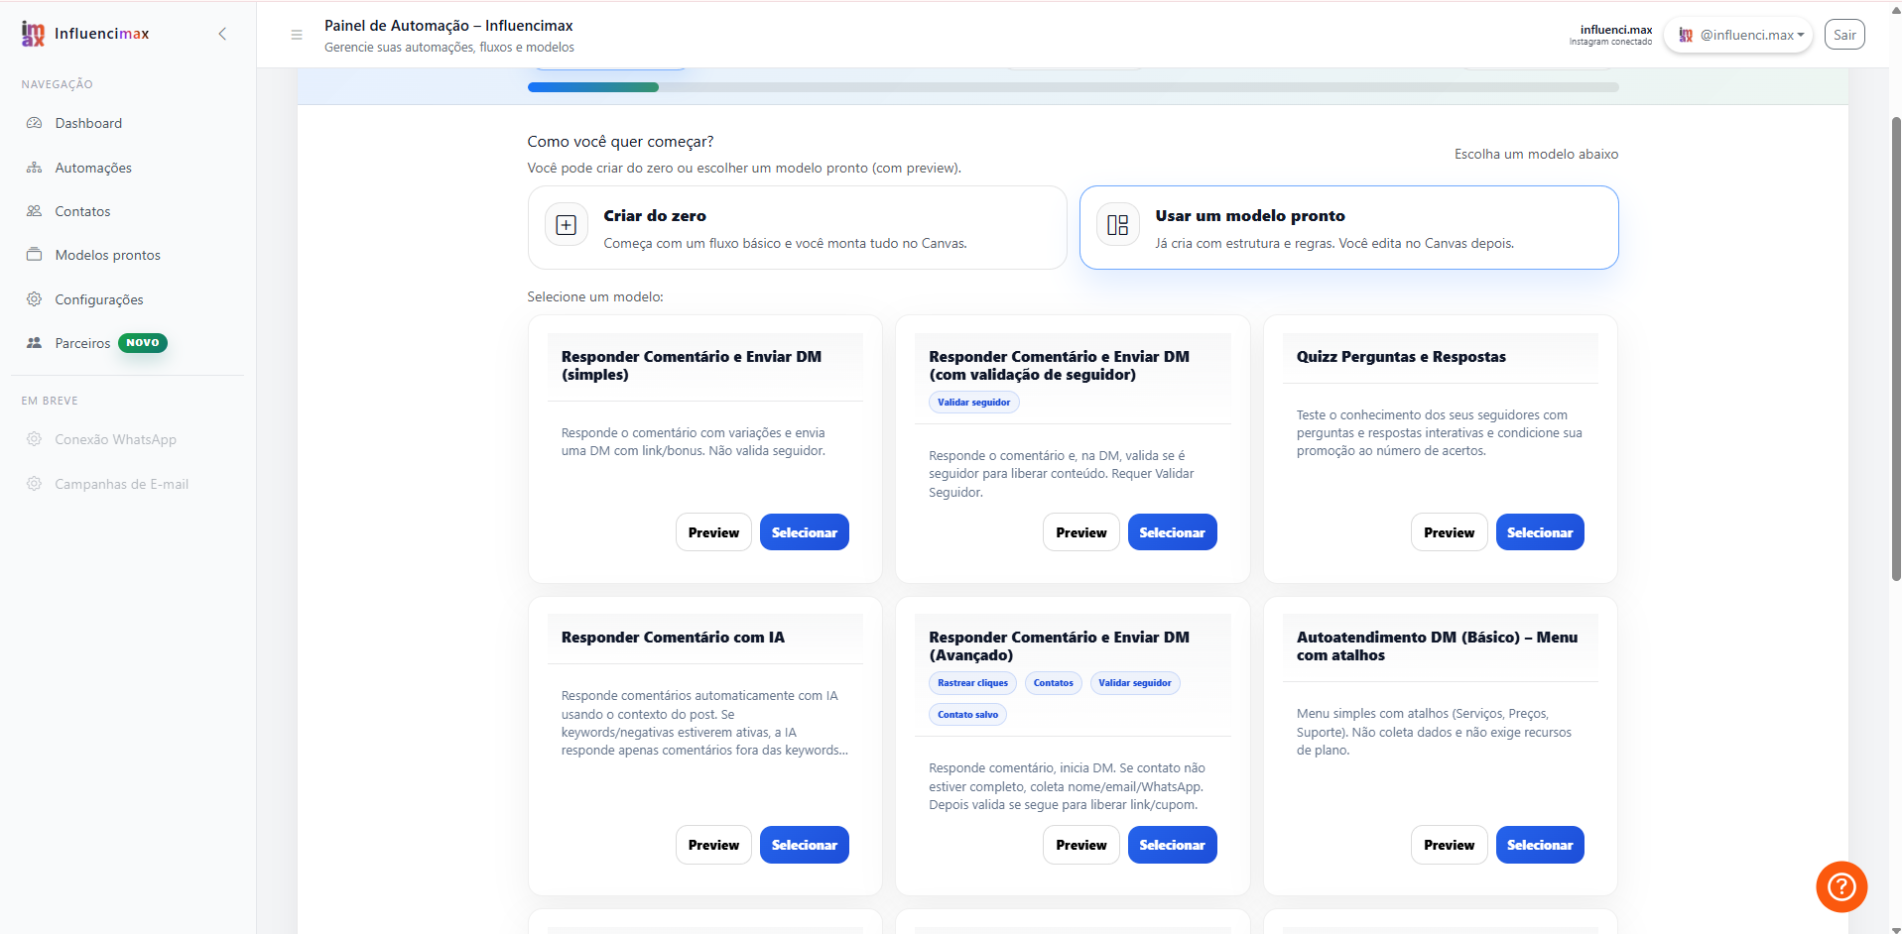Click the 'Quizz Perguntas e Respostas' card title
The width and height of the screenshot is (1902, 941).
click(1401, 357)
